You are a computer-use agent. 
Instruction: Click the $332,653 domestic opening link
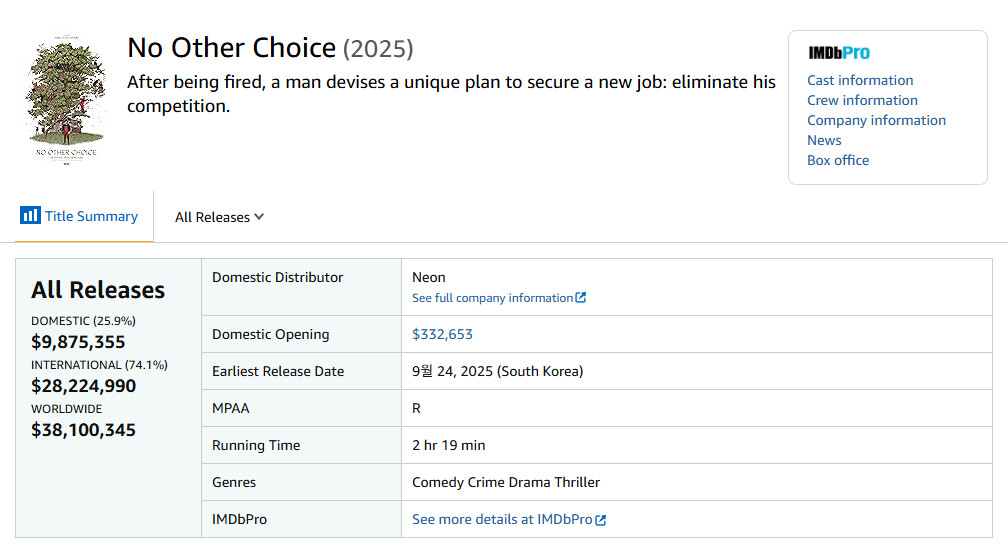coord(442,334)
